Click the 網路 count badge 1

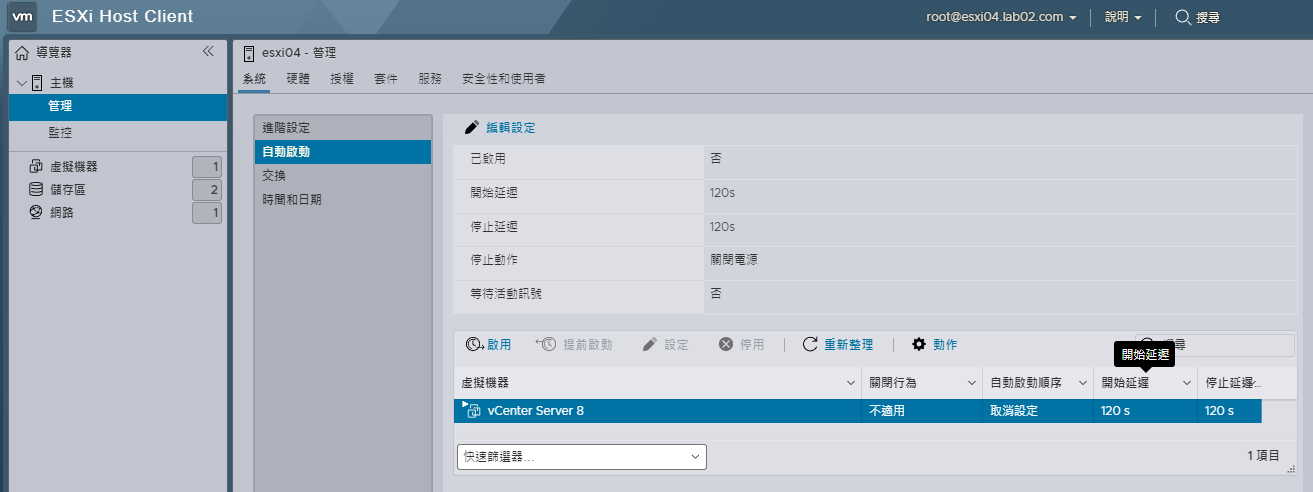(x=207, y=213)
